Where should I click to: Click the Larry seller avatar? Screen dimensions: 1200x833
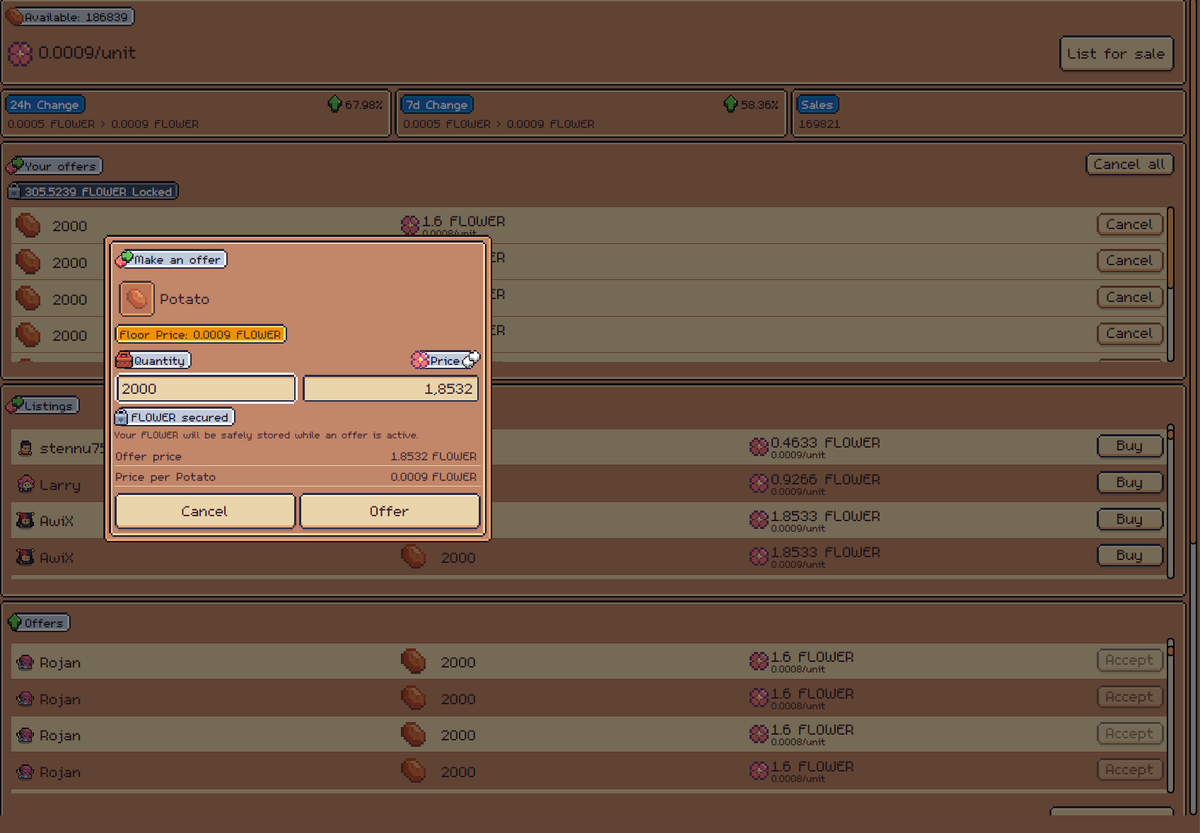[26, 484]
